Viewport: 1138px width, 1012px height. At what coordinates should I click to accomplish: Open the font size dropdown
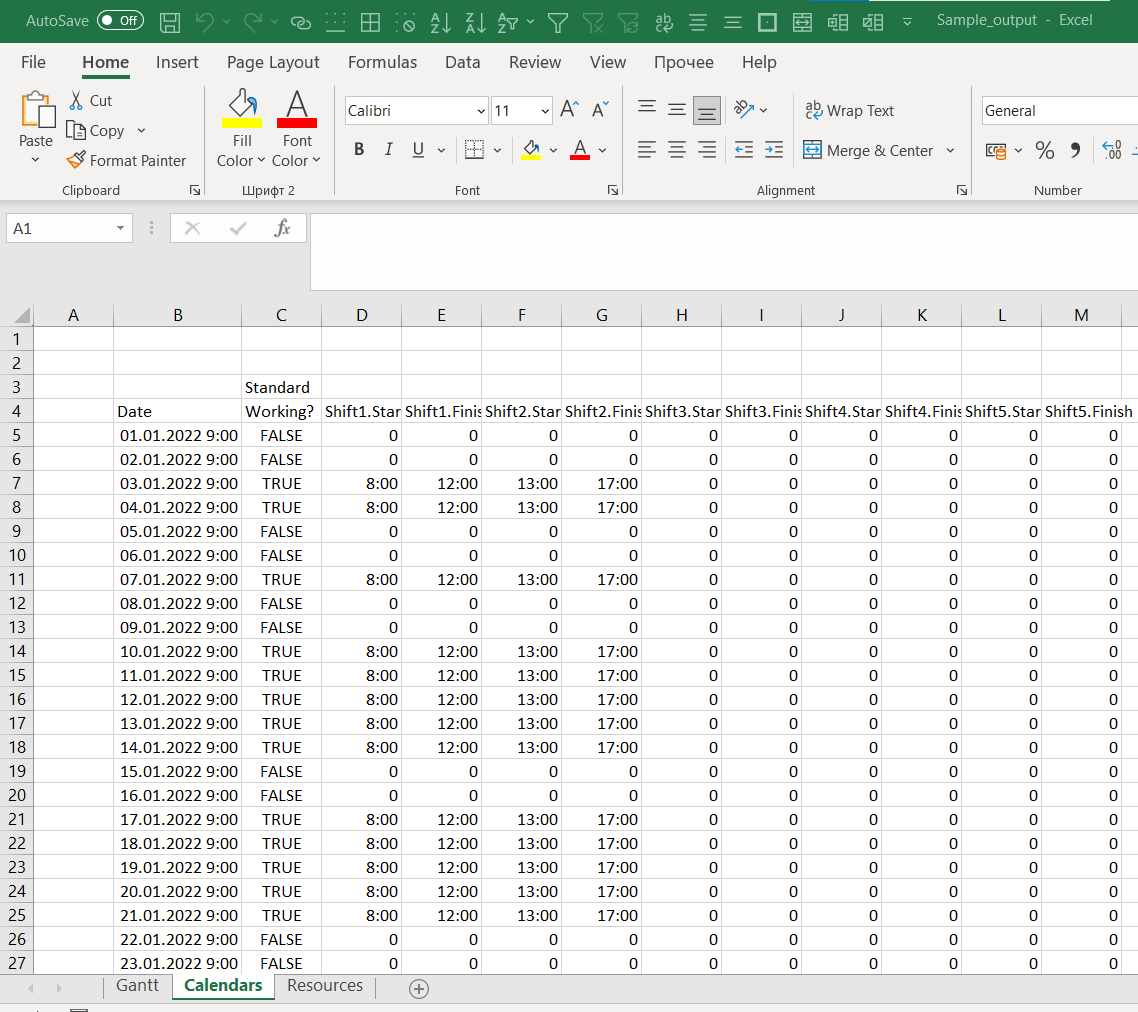[544, 110]
